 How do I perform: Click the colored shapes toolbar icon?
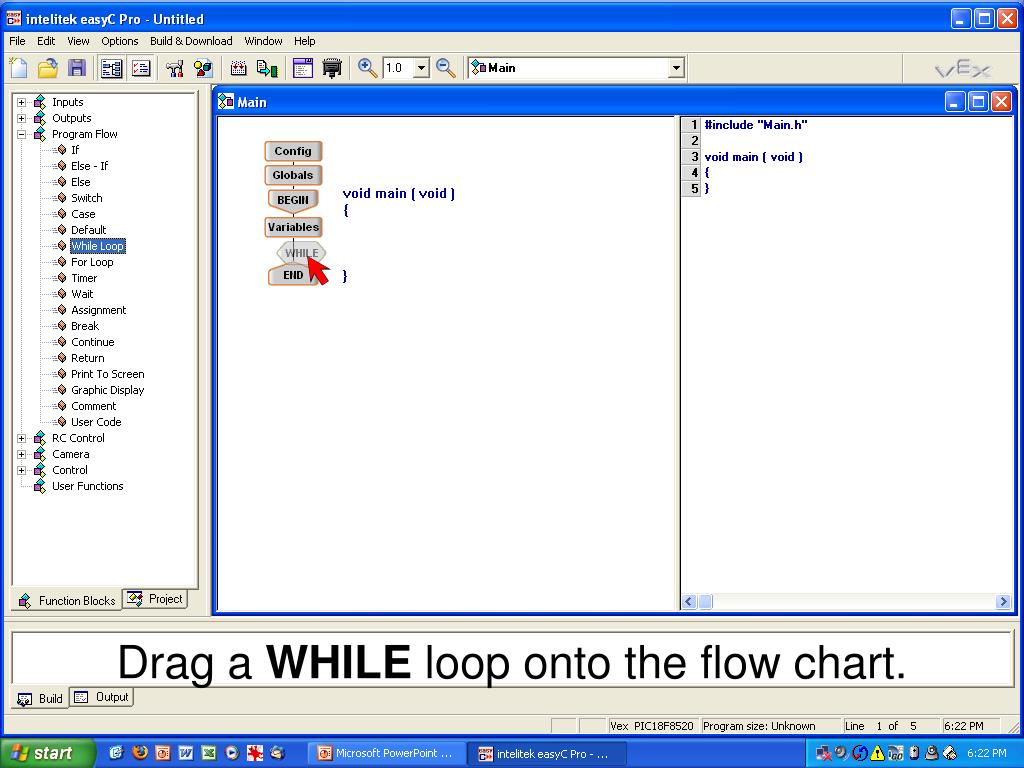204,67
